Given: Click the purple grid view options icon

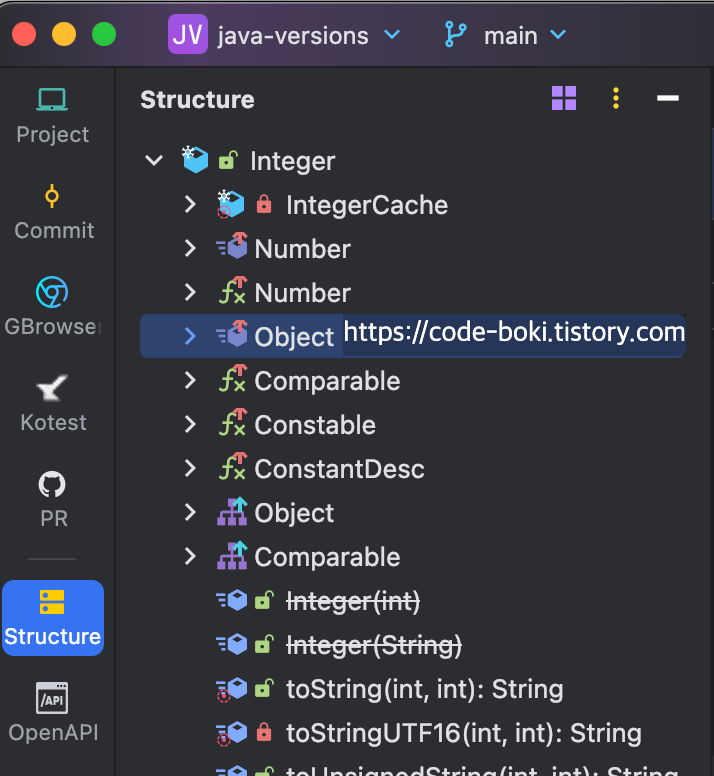Looking at the screenshot, I should click(564, 98).
